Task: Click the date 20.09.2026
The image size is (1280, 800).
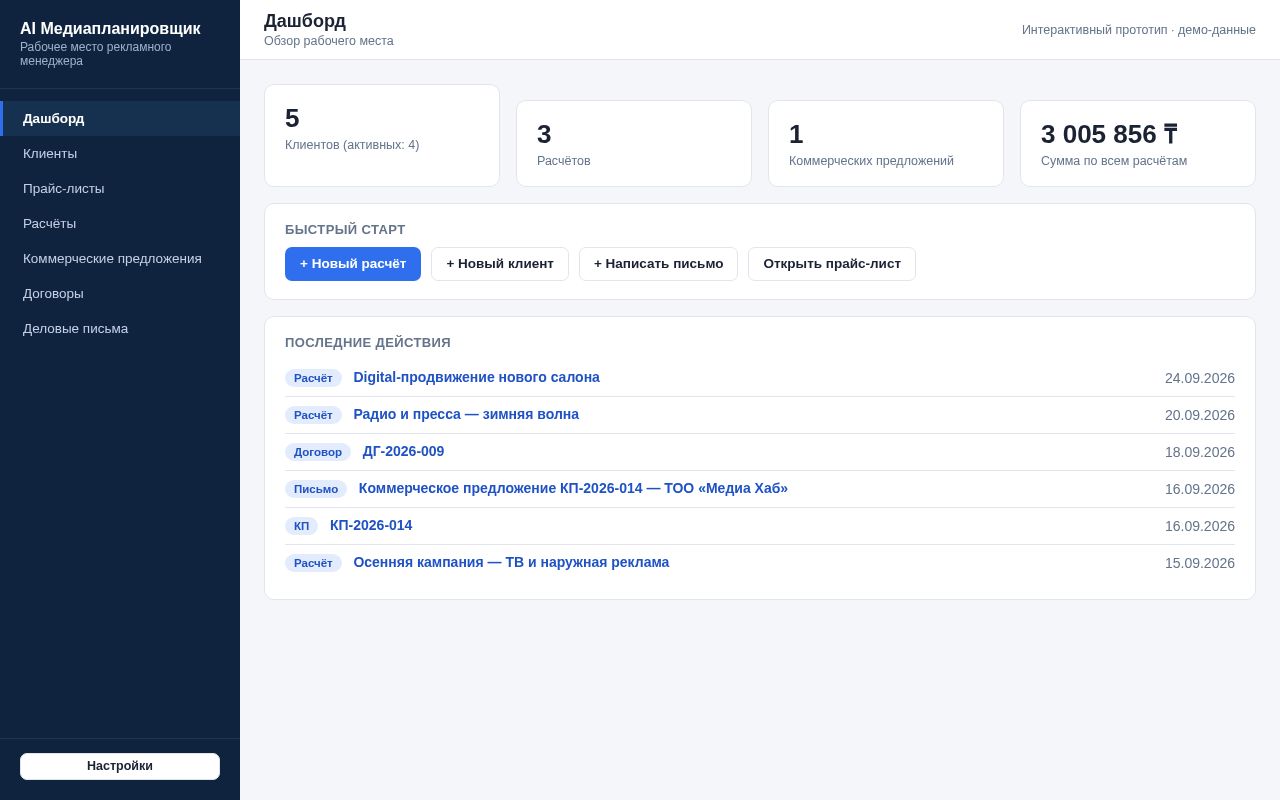Action: (1200, 415)
